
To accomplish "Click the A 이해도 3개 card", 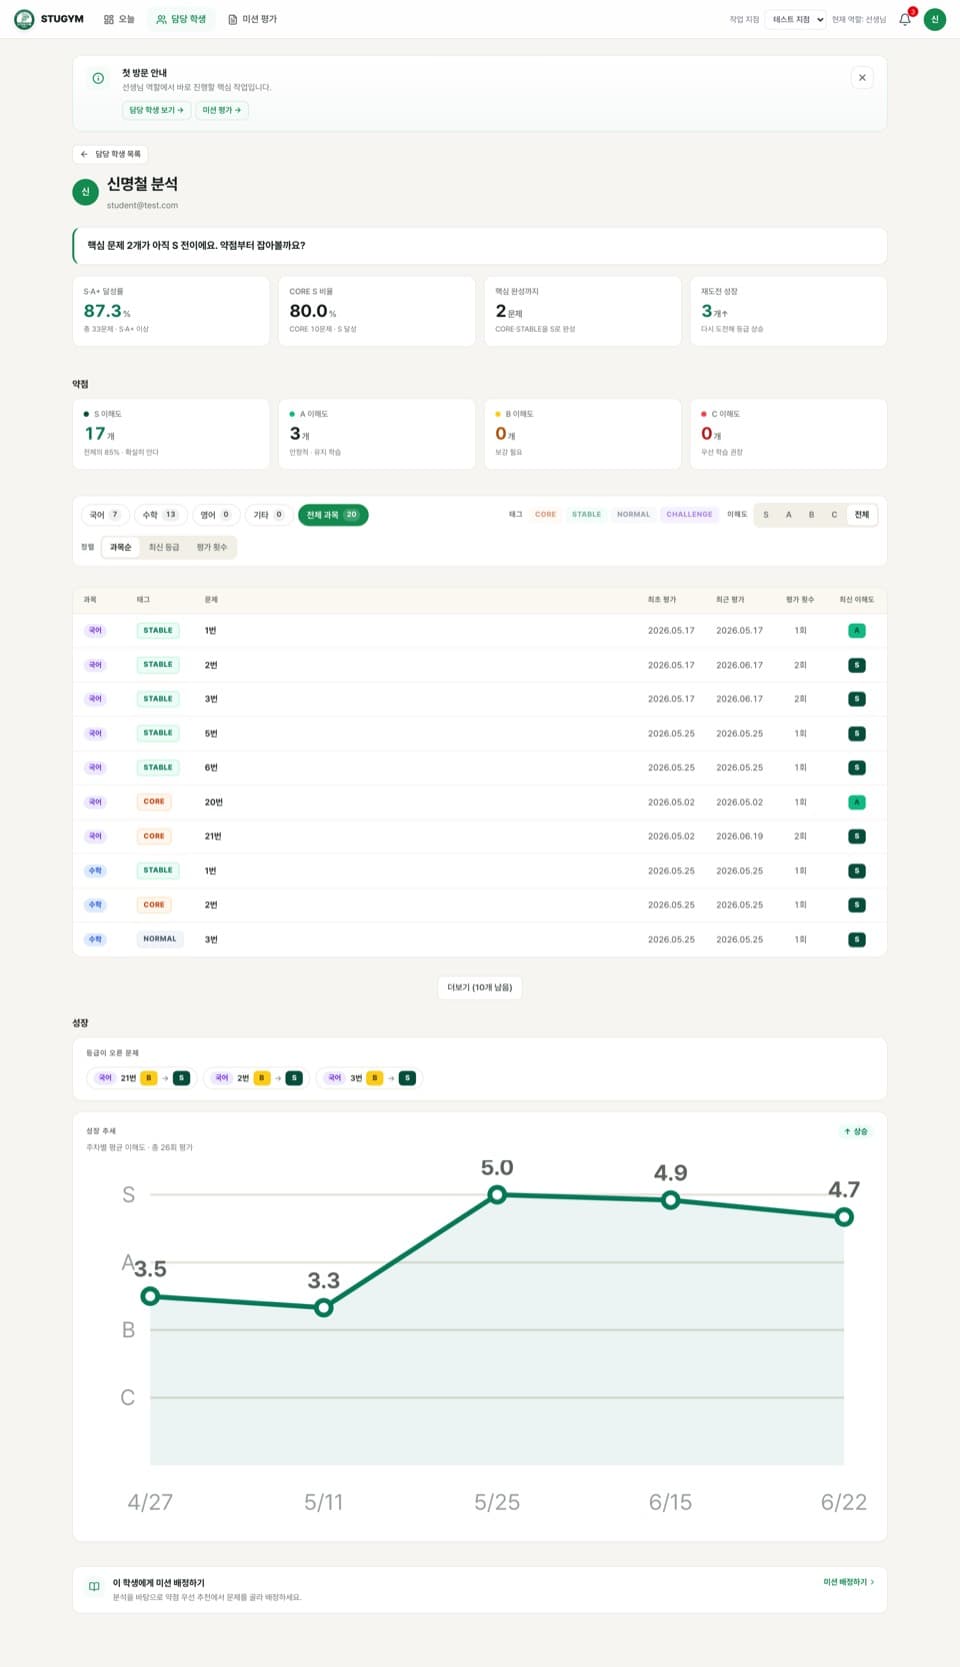I will (x=377, y=434).
